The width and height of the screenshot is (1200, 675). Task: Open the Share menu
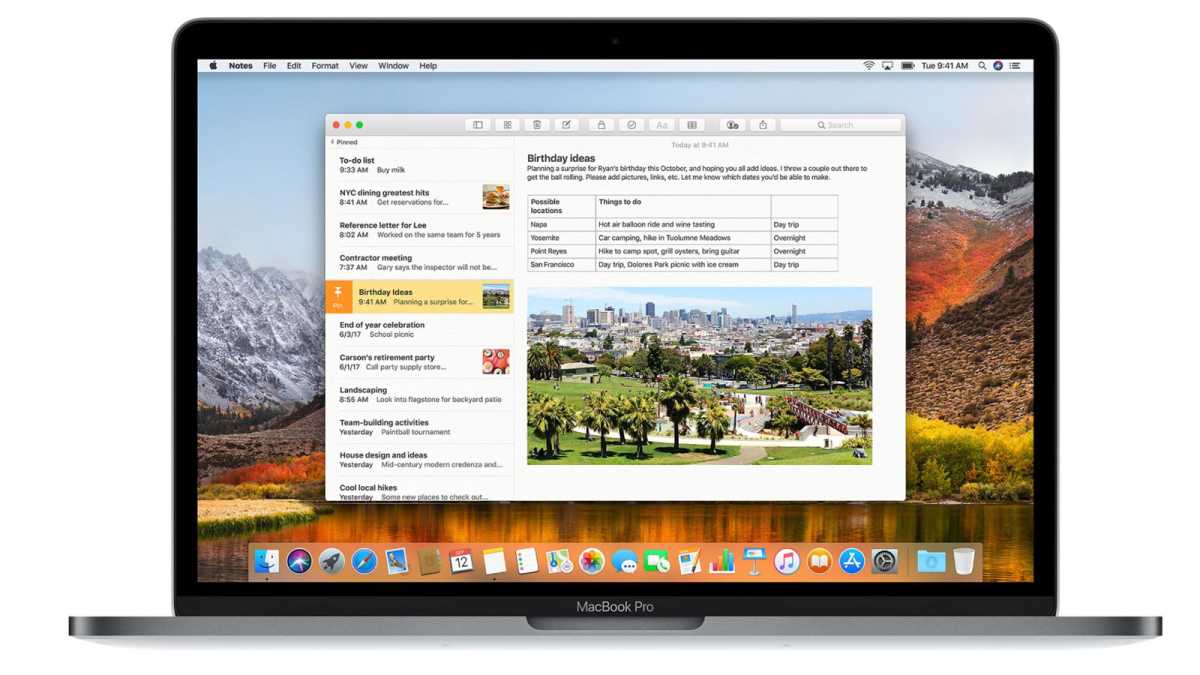[x=762, y=124]
